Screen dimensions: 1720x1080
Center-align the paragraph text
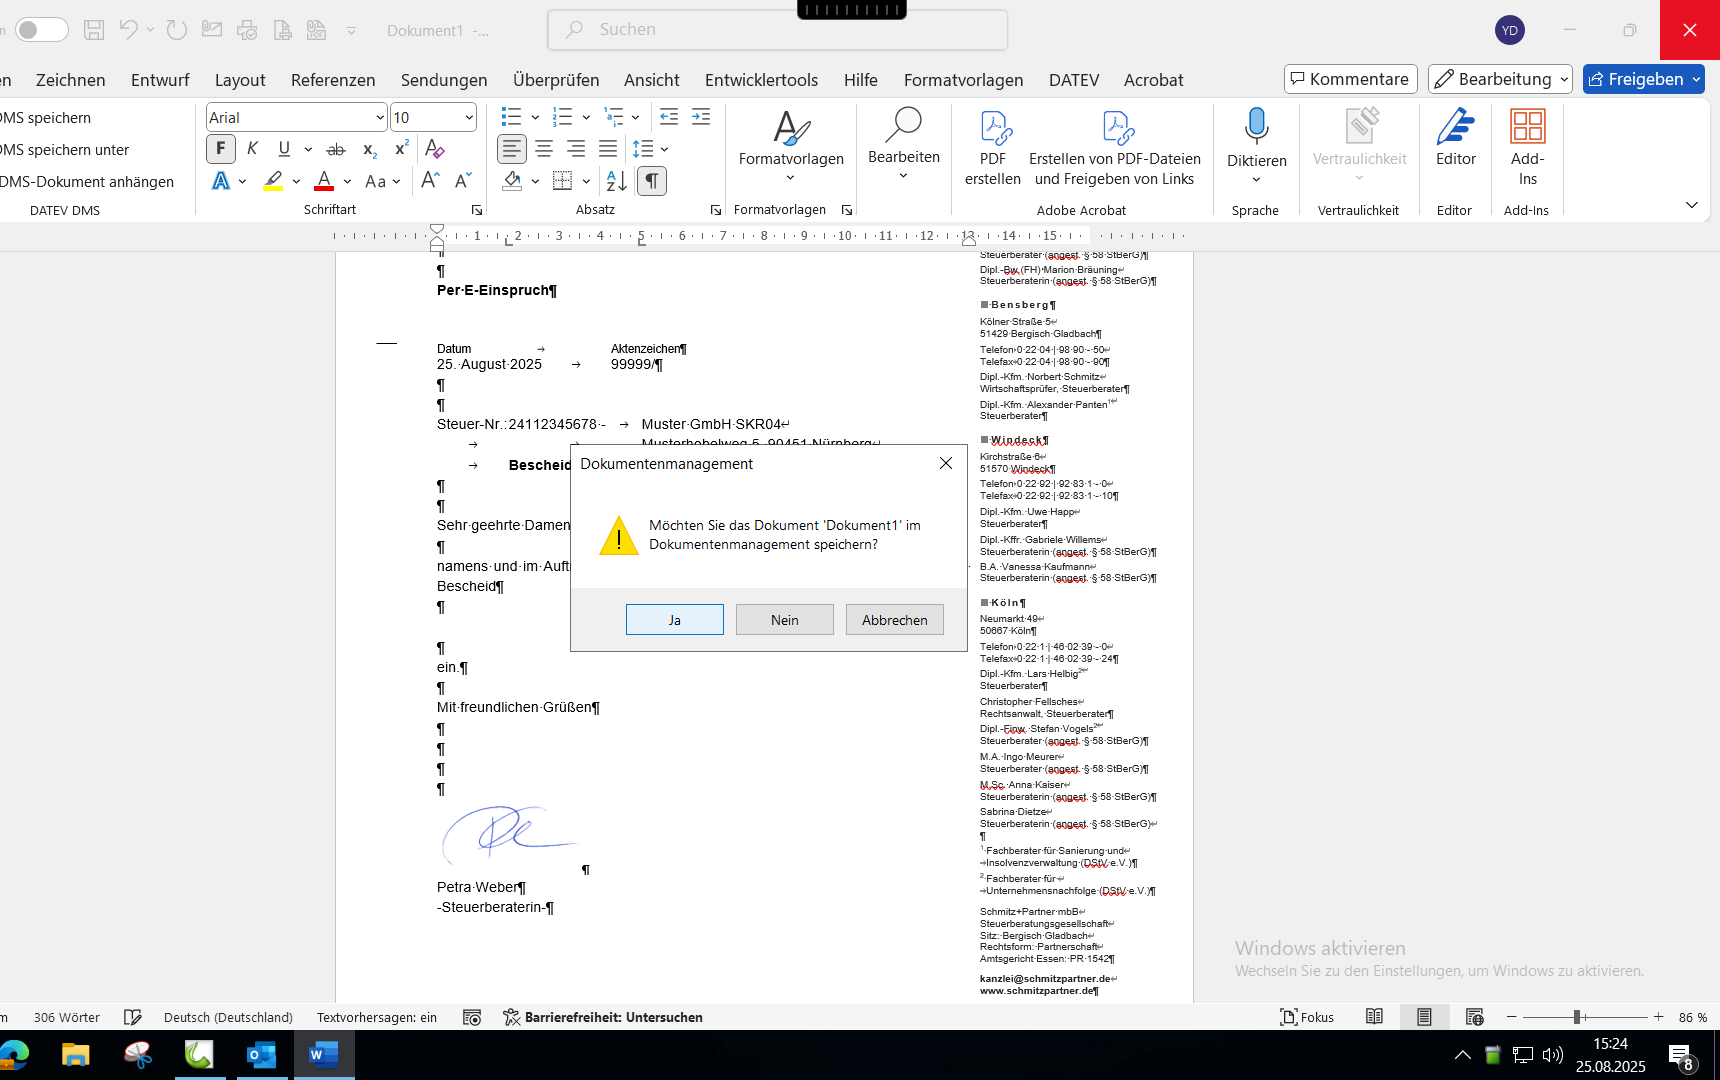click(x=544, y=149)
